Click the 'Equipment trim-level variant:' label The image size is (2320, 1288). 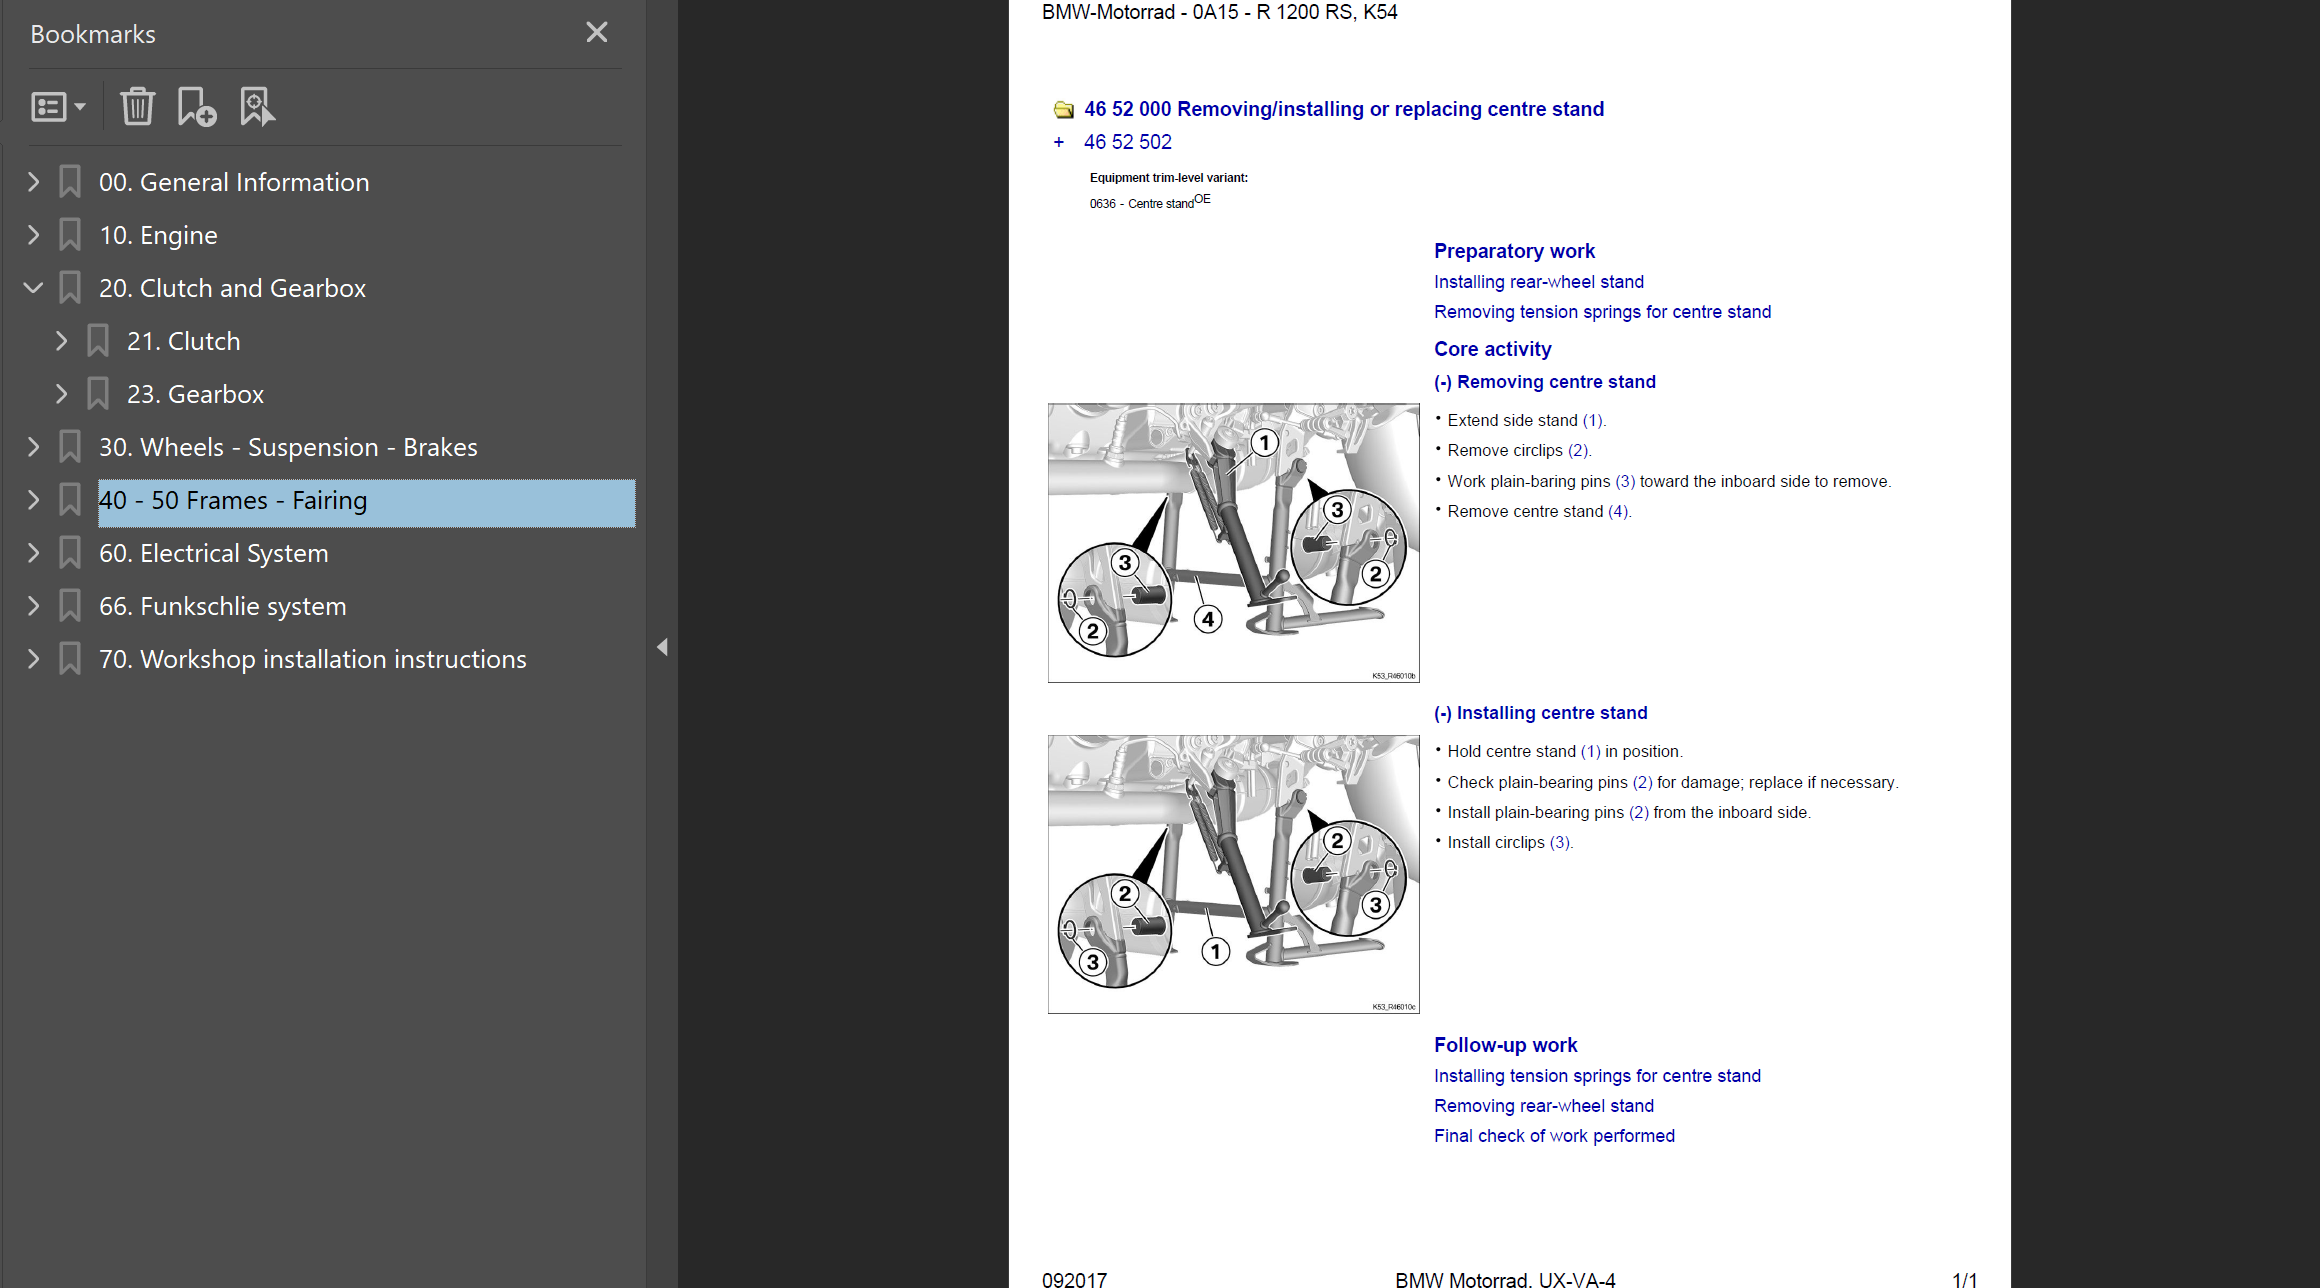point(1169,178)
